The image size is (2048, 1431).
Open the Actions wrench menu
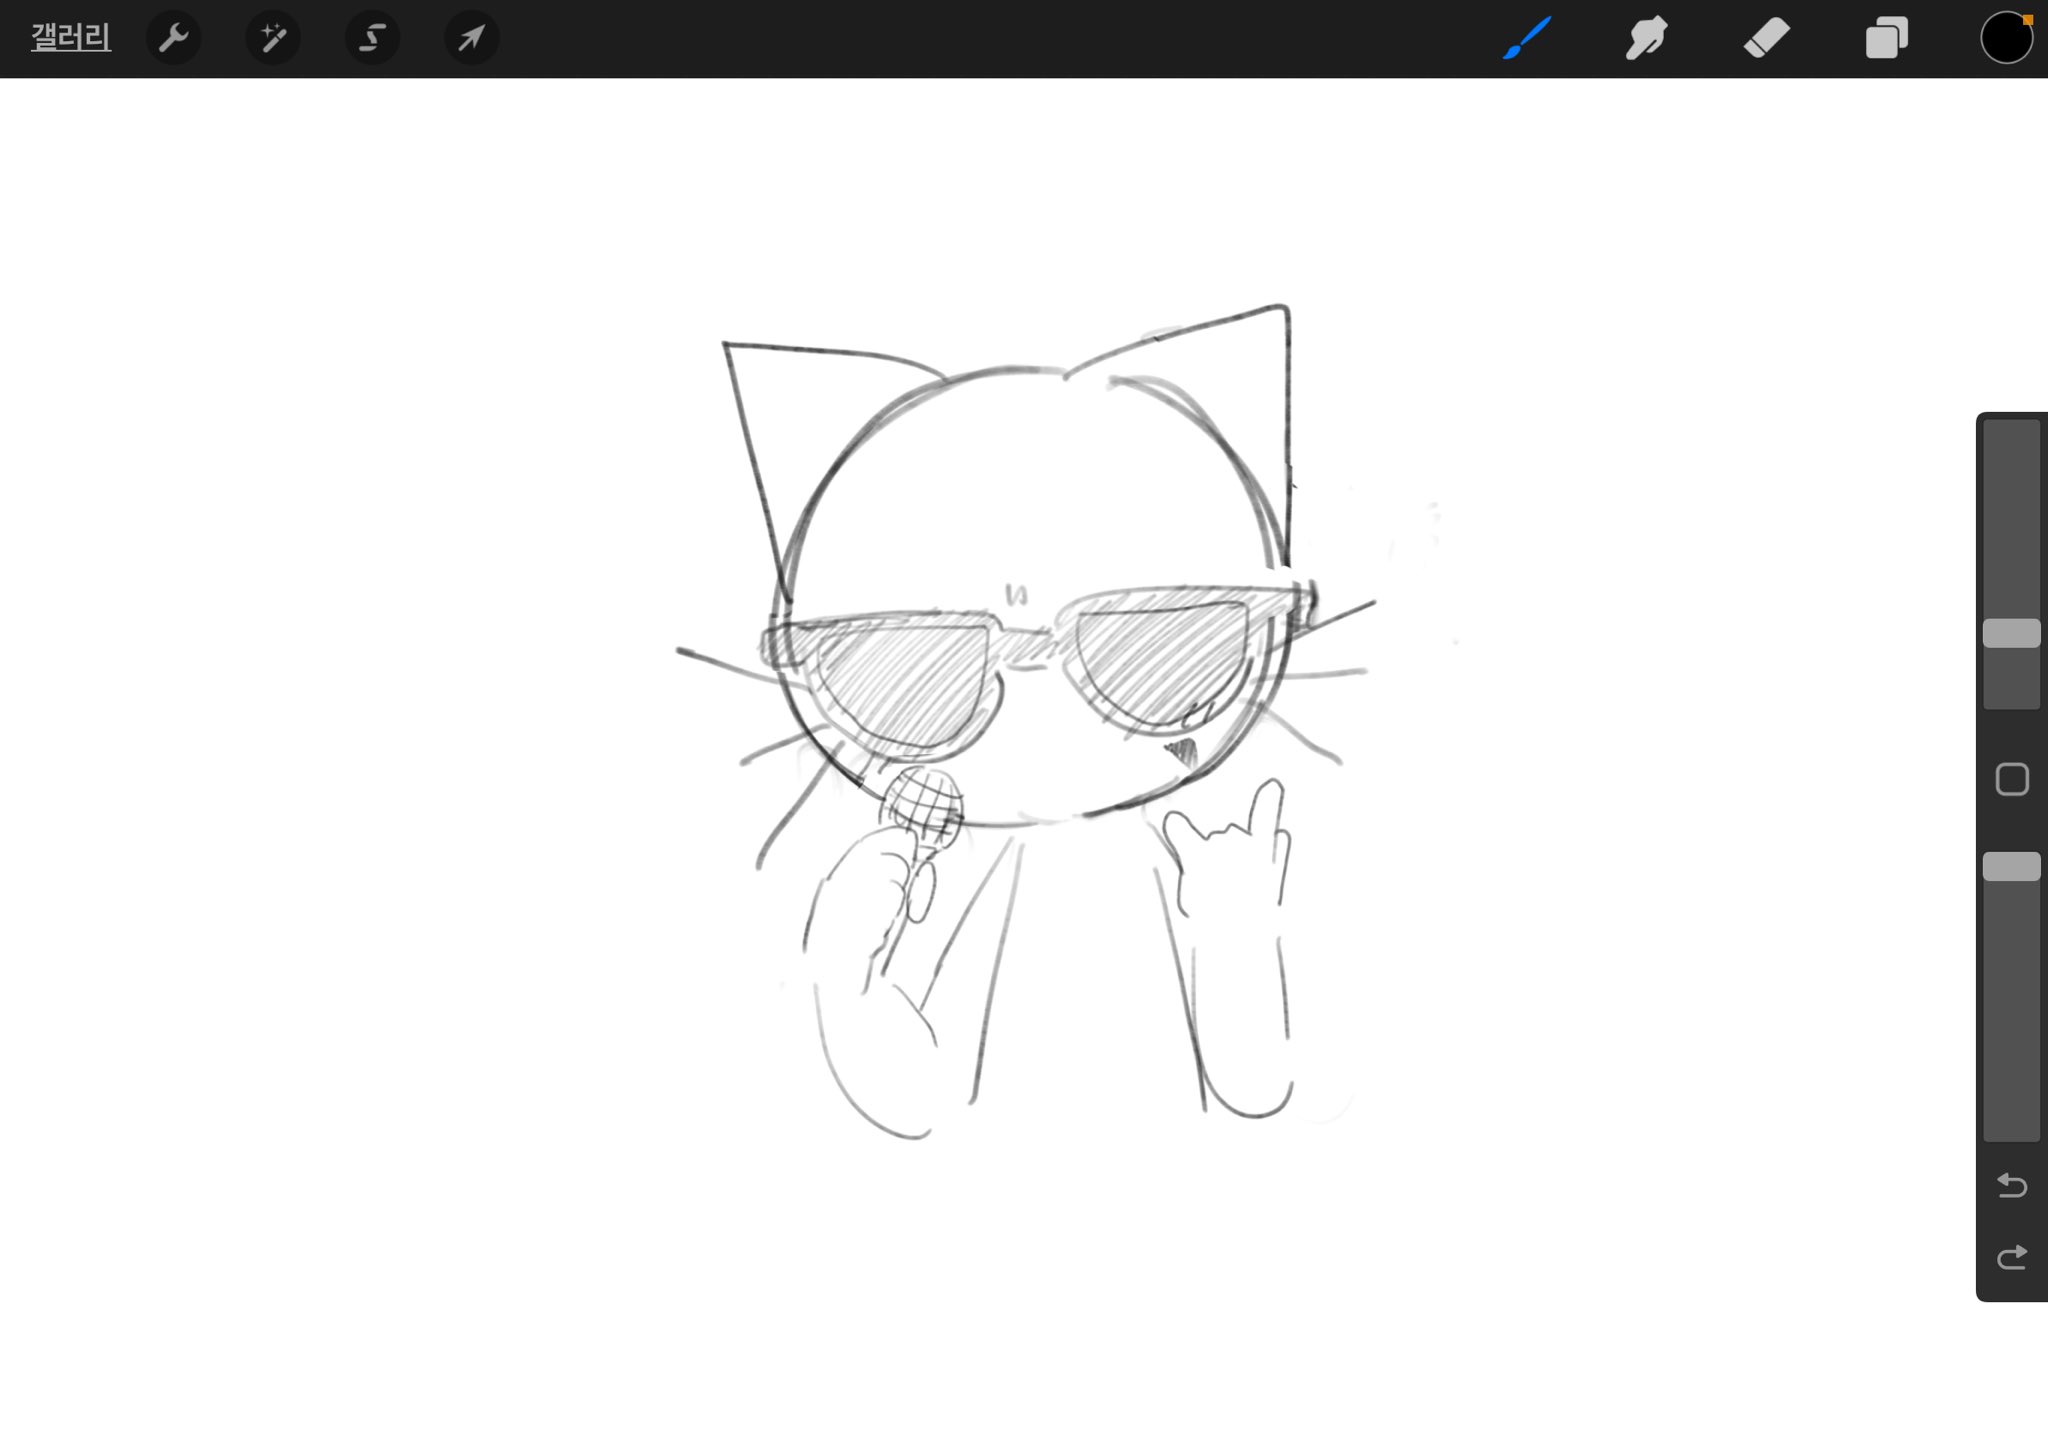point(174,38)
